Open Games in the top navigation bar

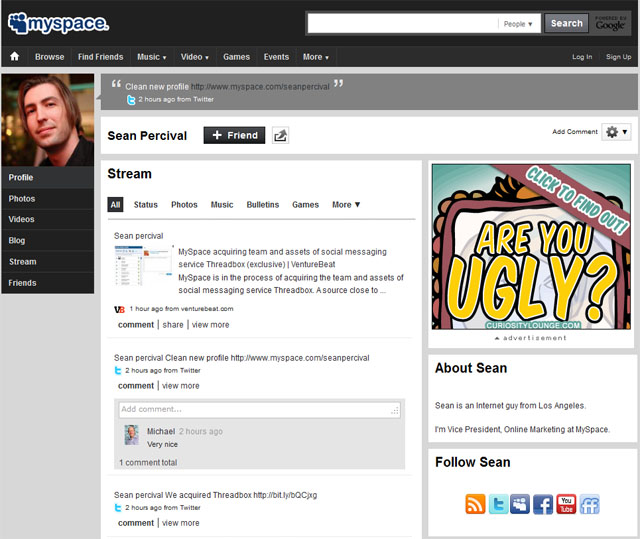click(x=236, y=57)
